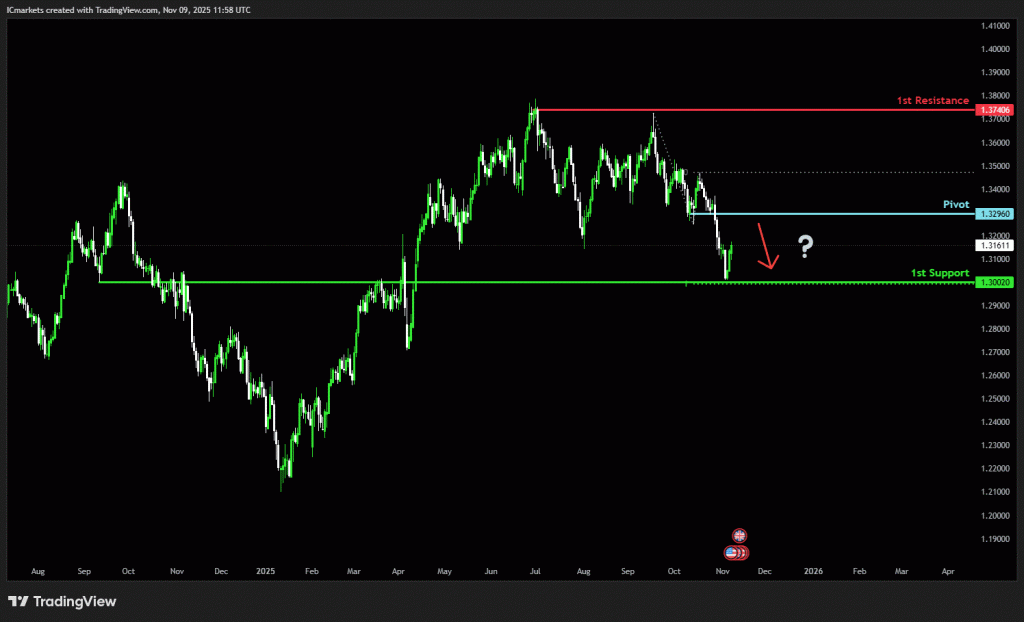
Task: Click the US flag economic event icon
Action: (x=733, y=552)
